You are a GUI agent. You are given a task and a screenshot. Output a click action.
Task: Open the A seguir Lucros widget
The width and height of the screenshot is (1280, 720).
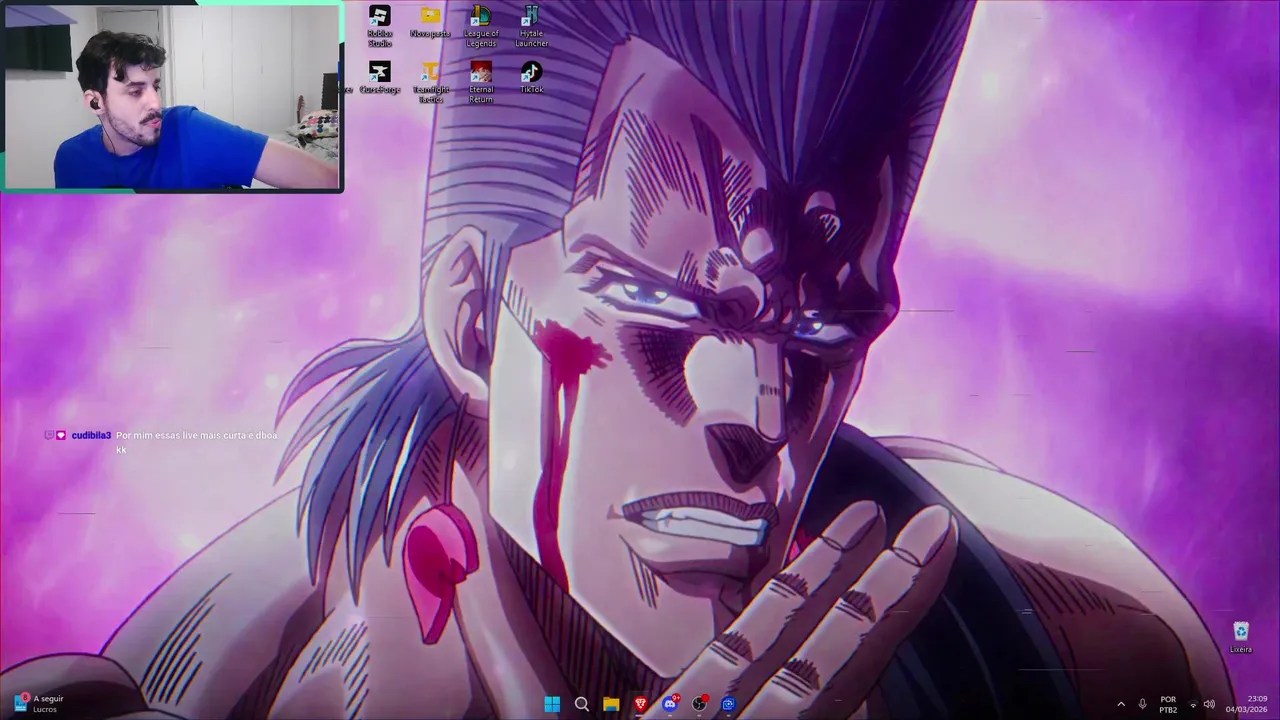(x=38, y=704)
